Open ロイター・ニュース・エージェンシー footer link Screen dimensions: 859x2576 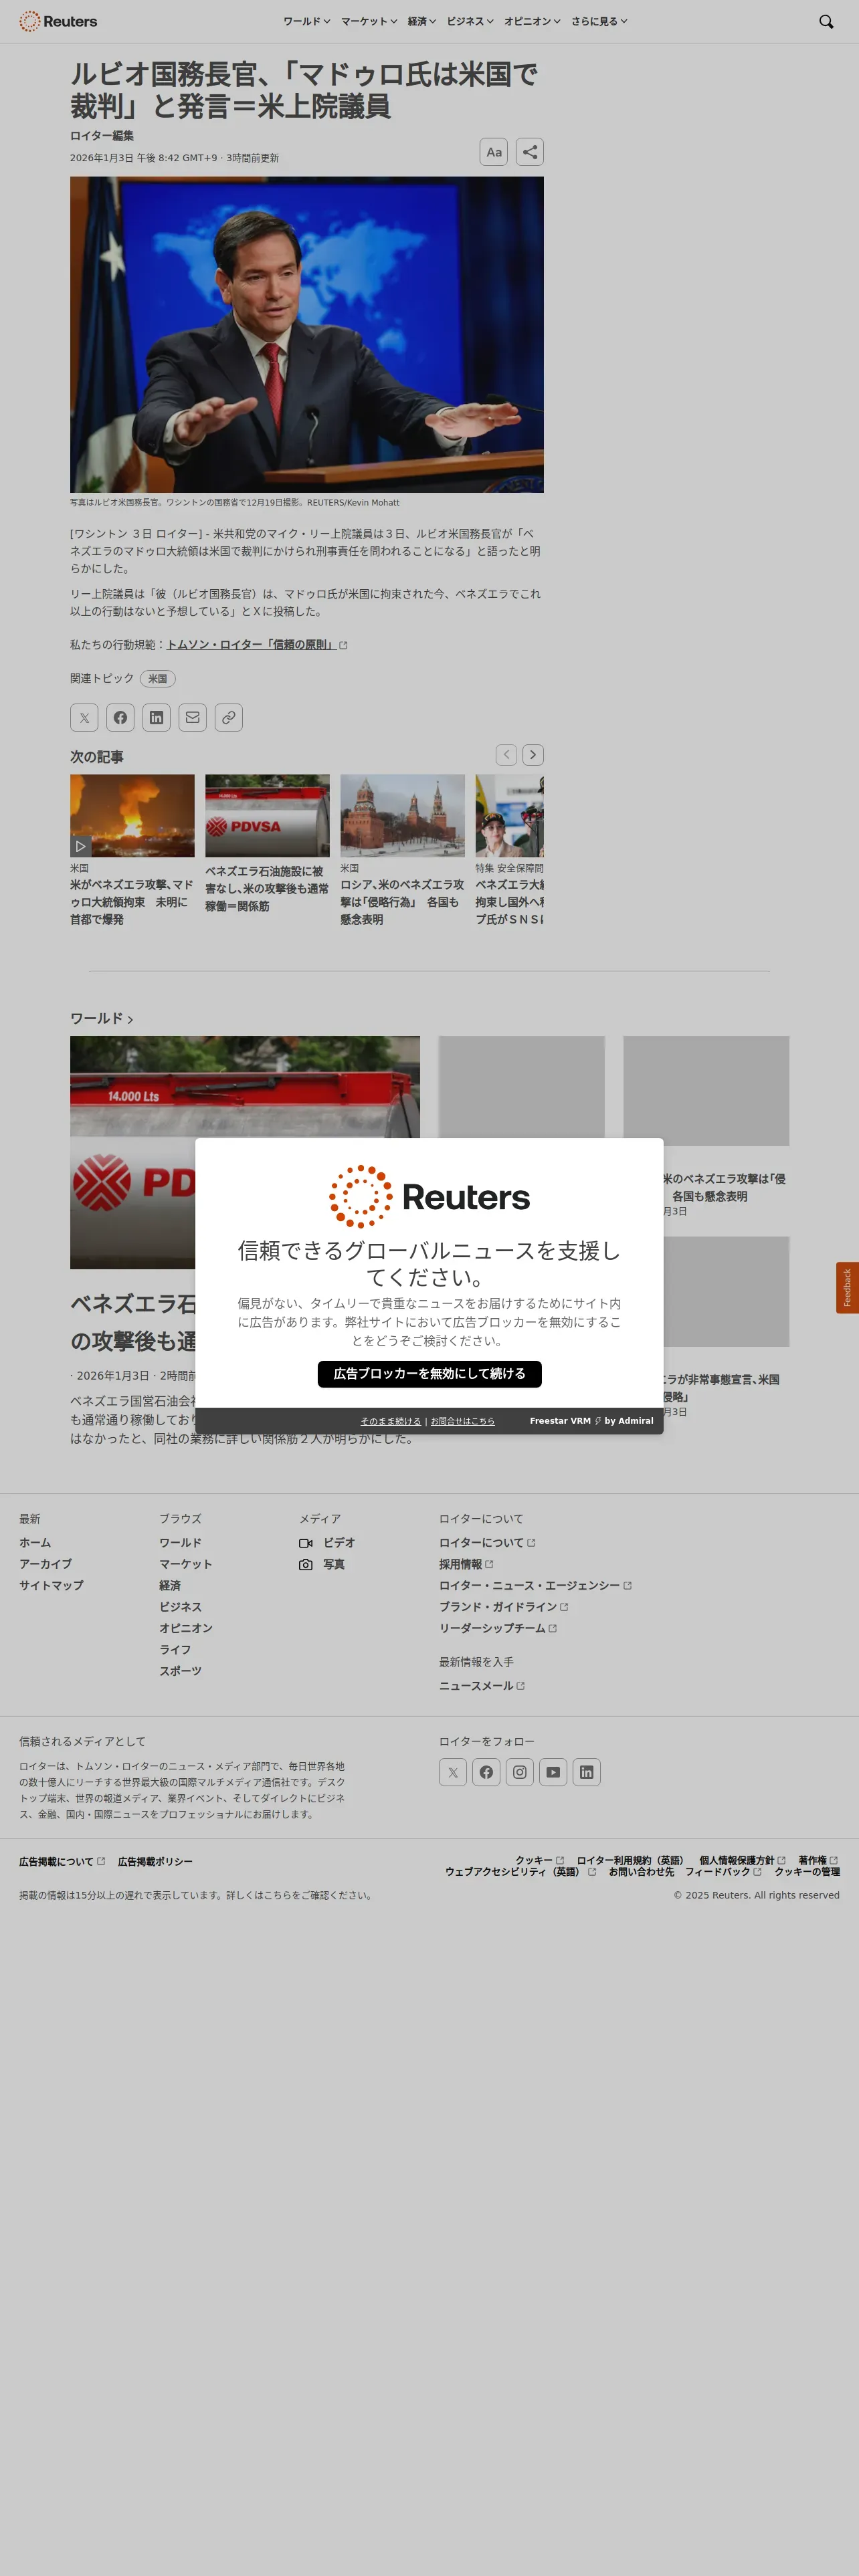coord(535,1586)
